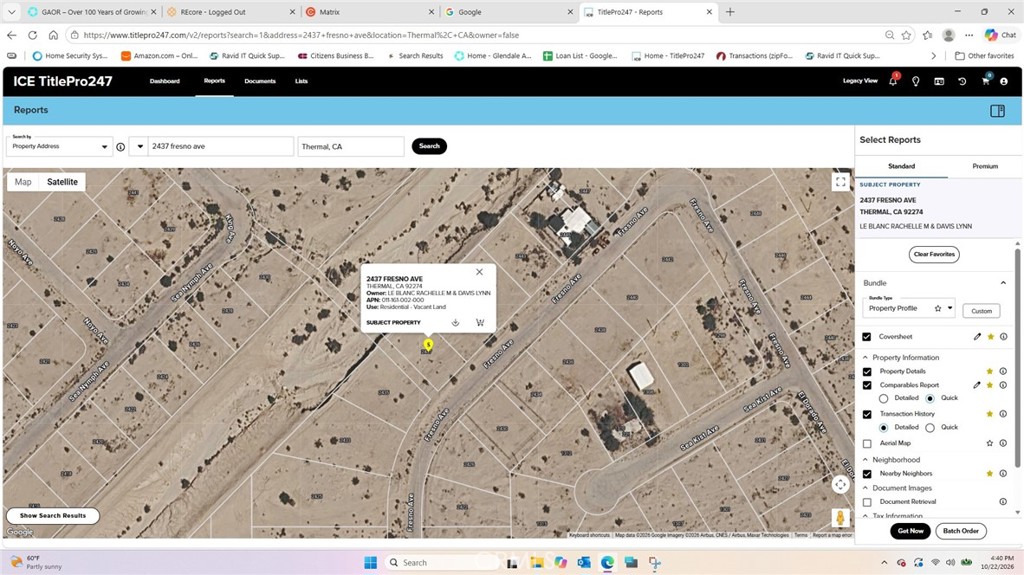Click the Legacy View link

tap(860, 81)
